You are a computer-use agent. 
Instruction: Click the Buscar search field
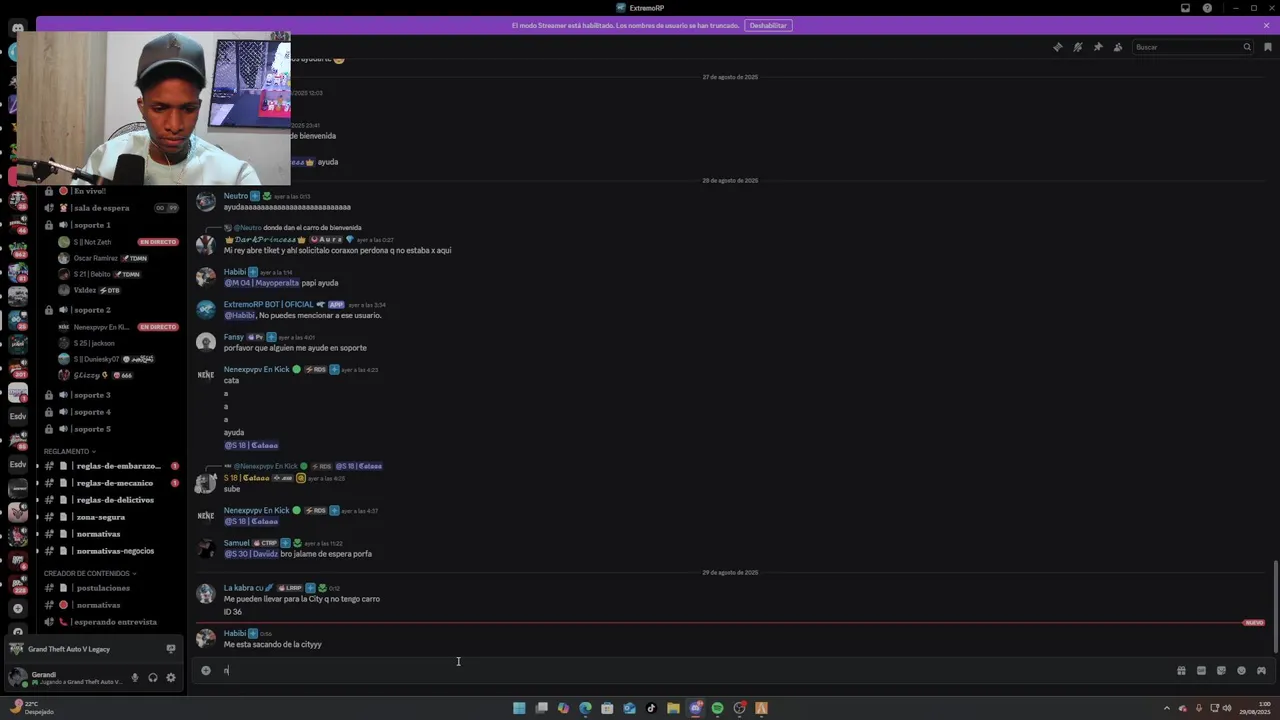(x=1193, y=47)
